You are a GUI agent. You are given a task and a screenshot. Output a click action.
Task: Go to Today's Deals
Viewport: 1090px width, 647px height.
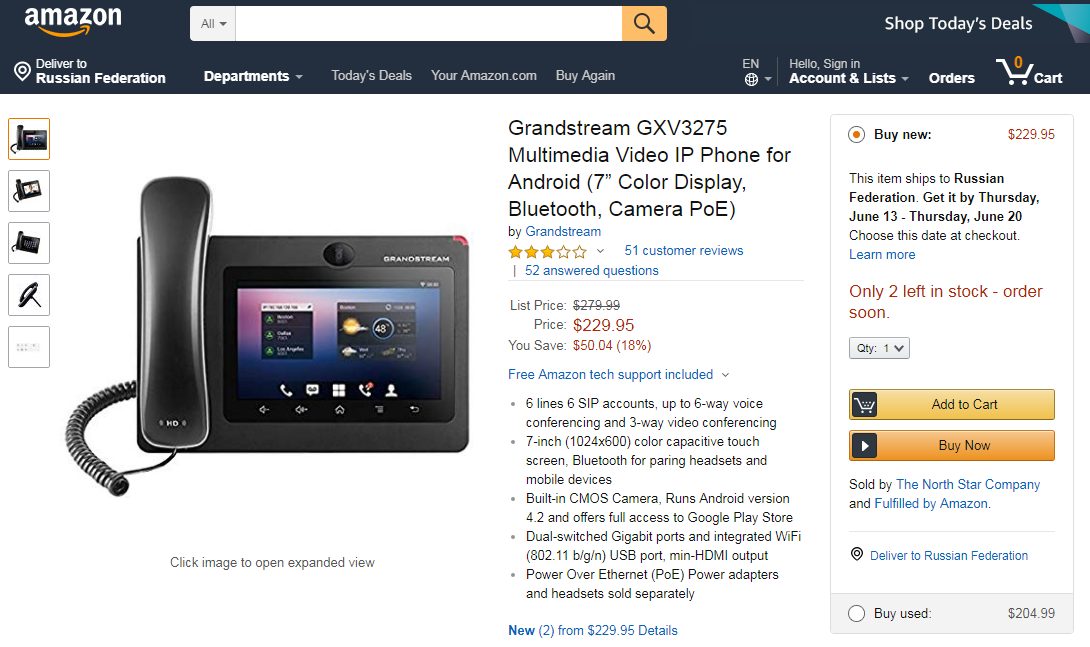[371, 76]
